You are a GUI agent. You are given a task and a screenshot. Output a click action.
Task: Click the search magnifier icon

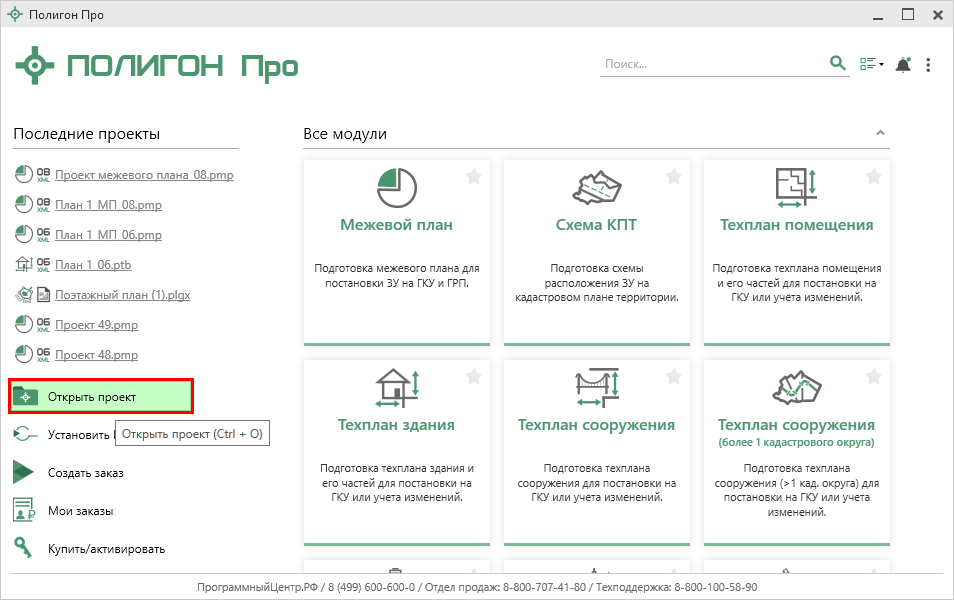click(838, 63)
